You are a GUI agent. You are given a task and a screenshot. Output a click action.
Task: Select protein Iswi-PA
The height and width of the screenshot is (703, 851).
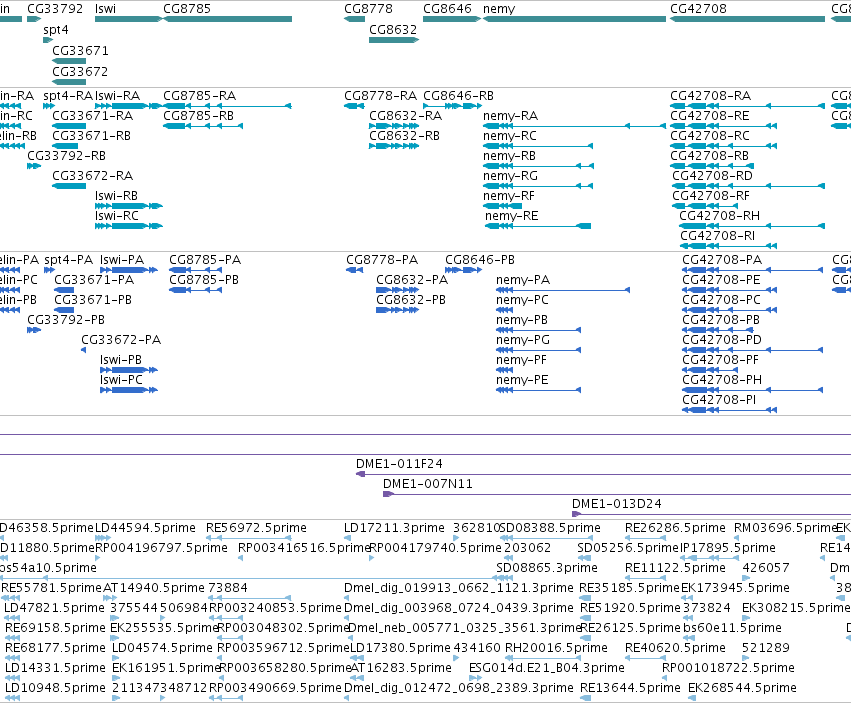coord(129,270)
